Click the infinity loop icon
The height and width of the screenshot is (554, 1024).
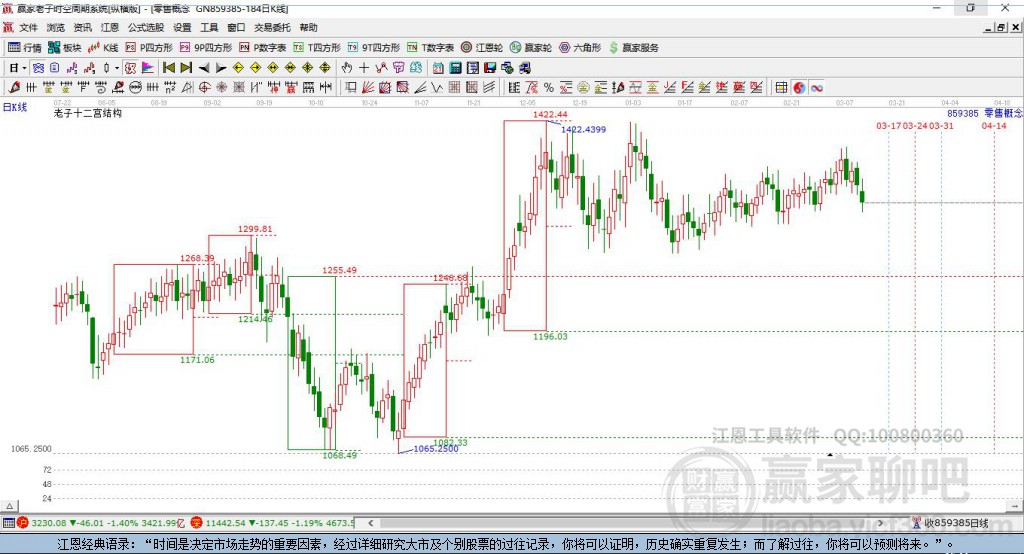coord(816,88)
